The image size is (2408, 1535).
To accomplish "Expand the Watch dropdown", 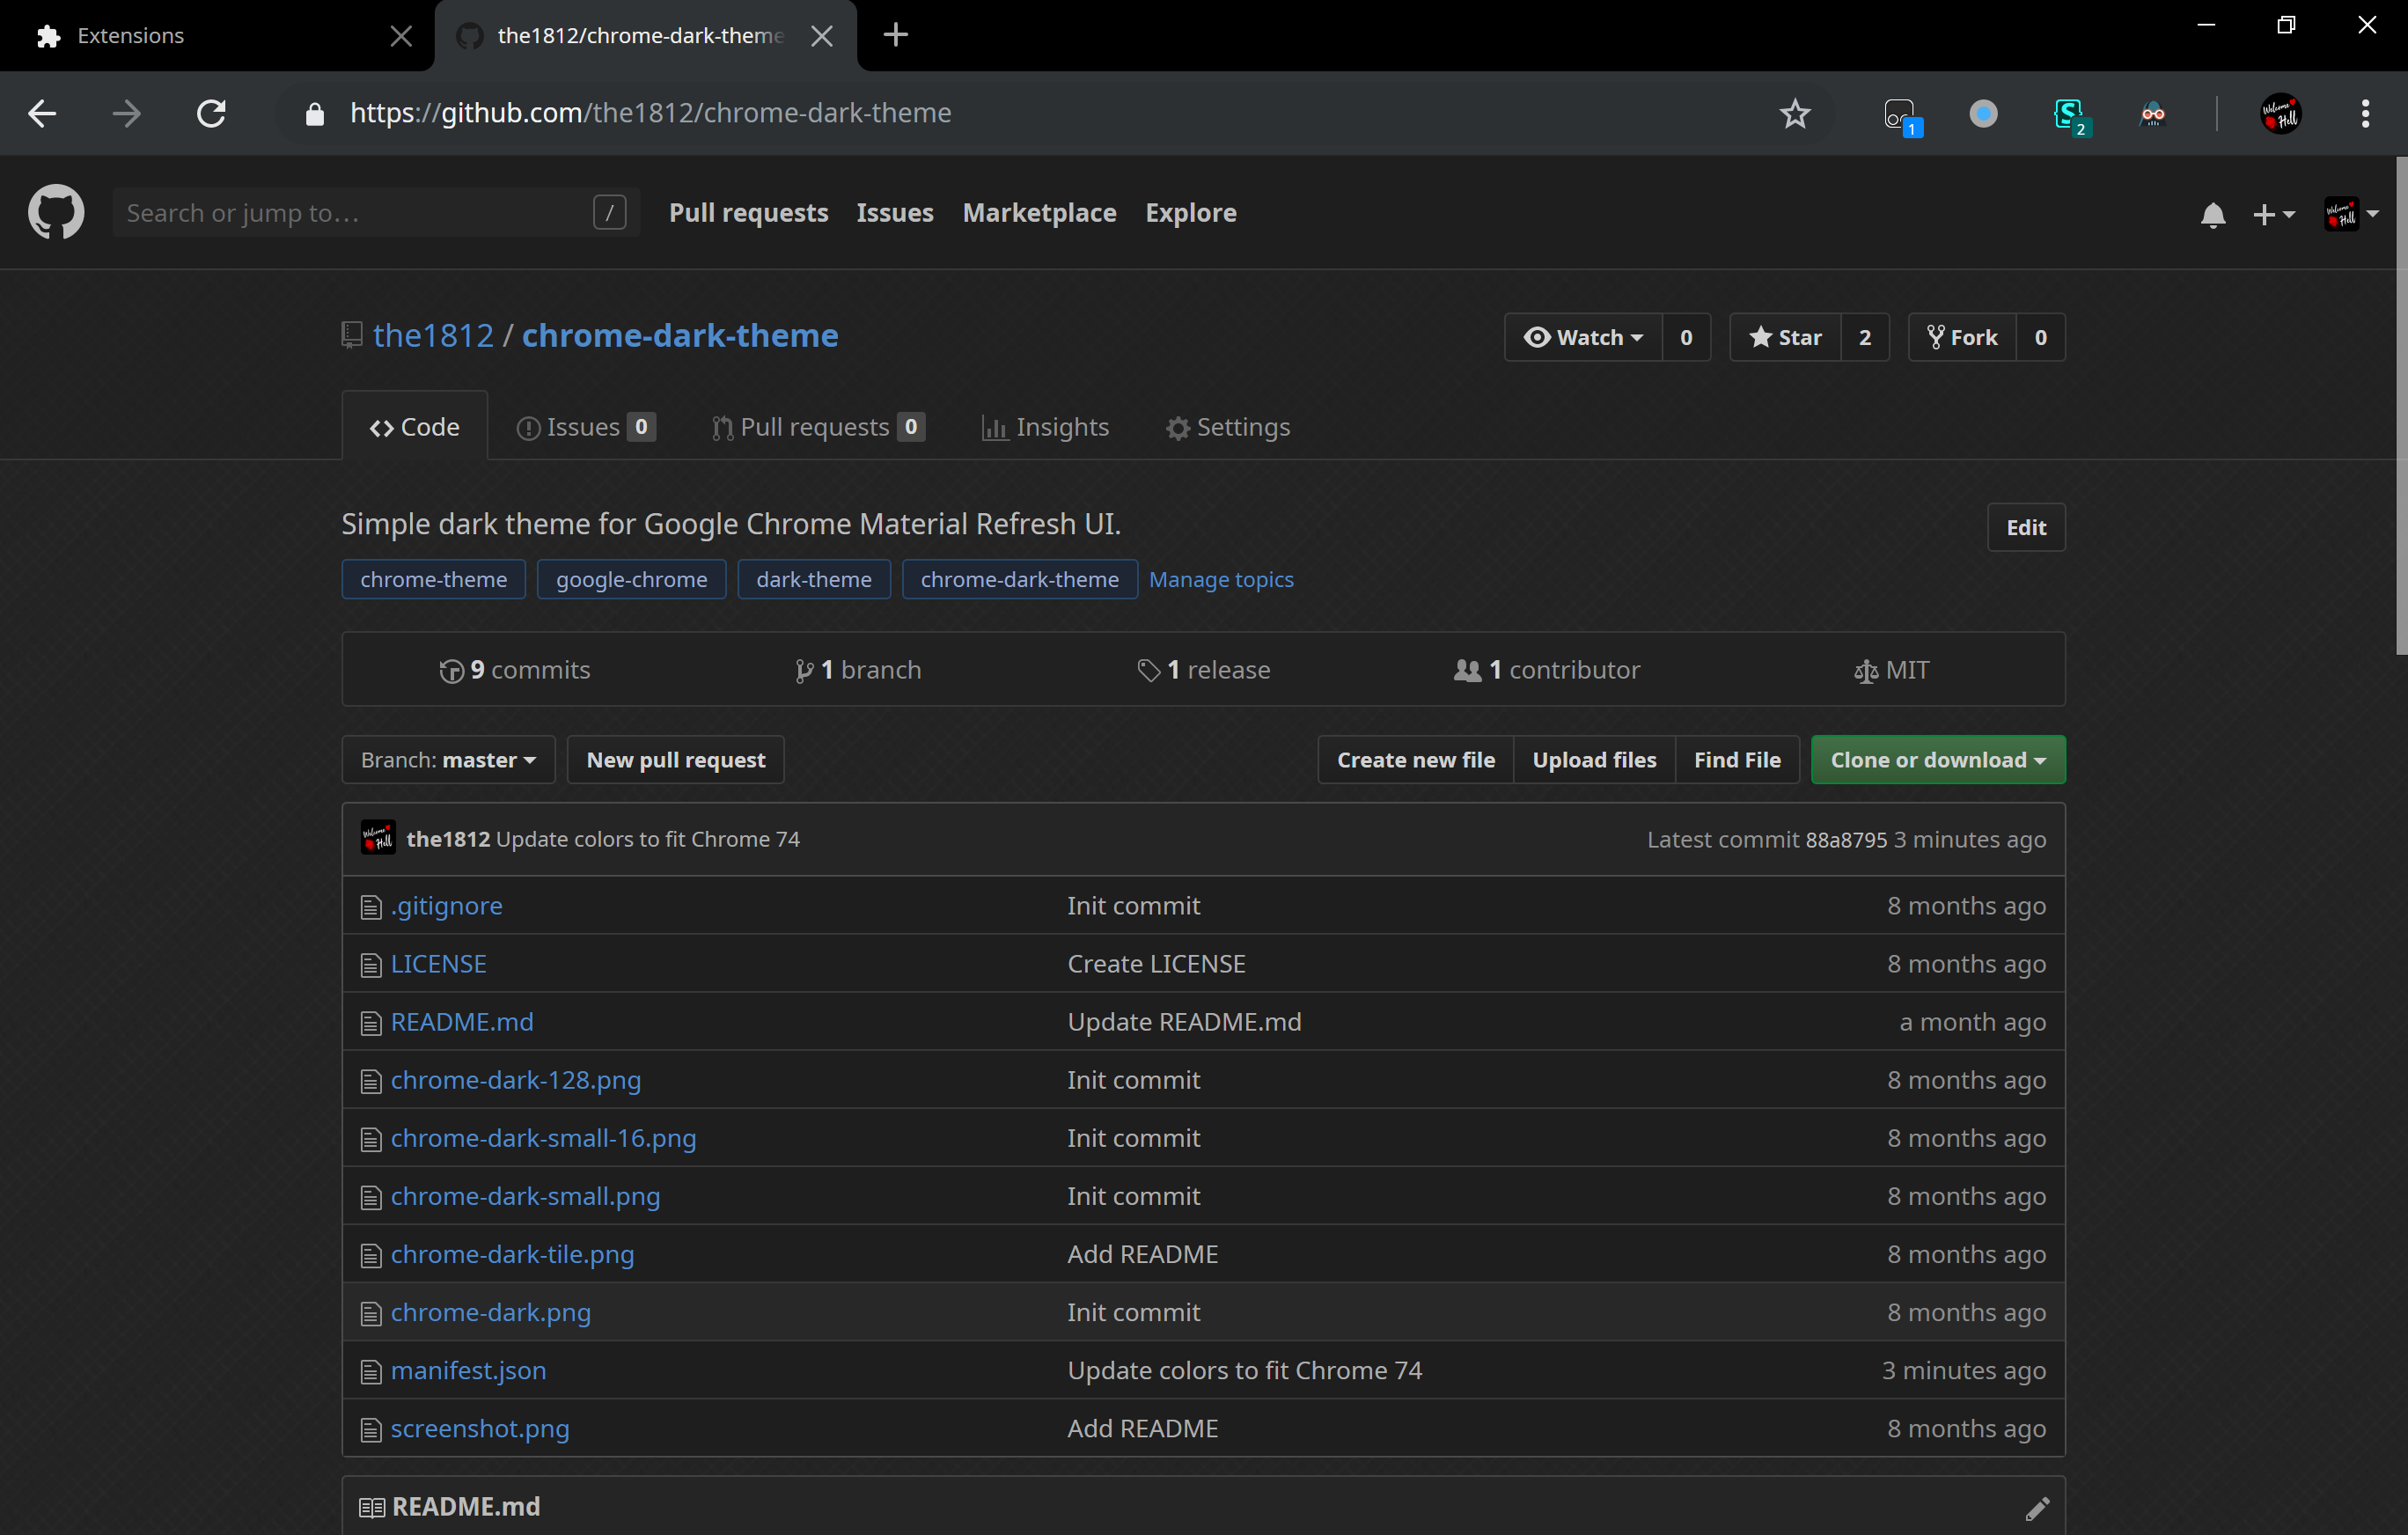I will click(1583, 338).
